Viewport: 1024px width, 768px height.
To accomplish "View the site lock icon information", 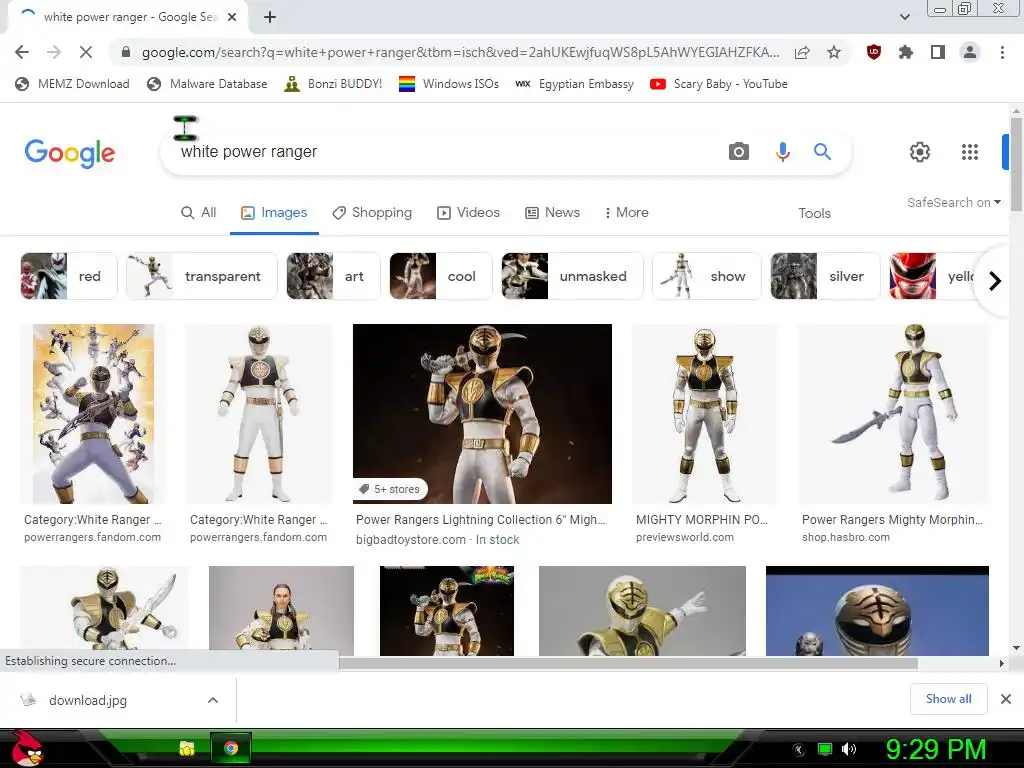I will click(126, 52).
